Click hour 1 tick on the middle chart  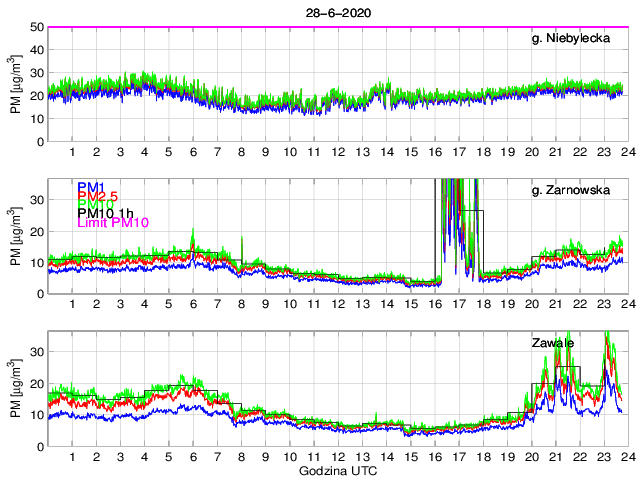(x=72, y=304)
